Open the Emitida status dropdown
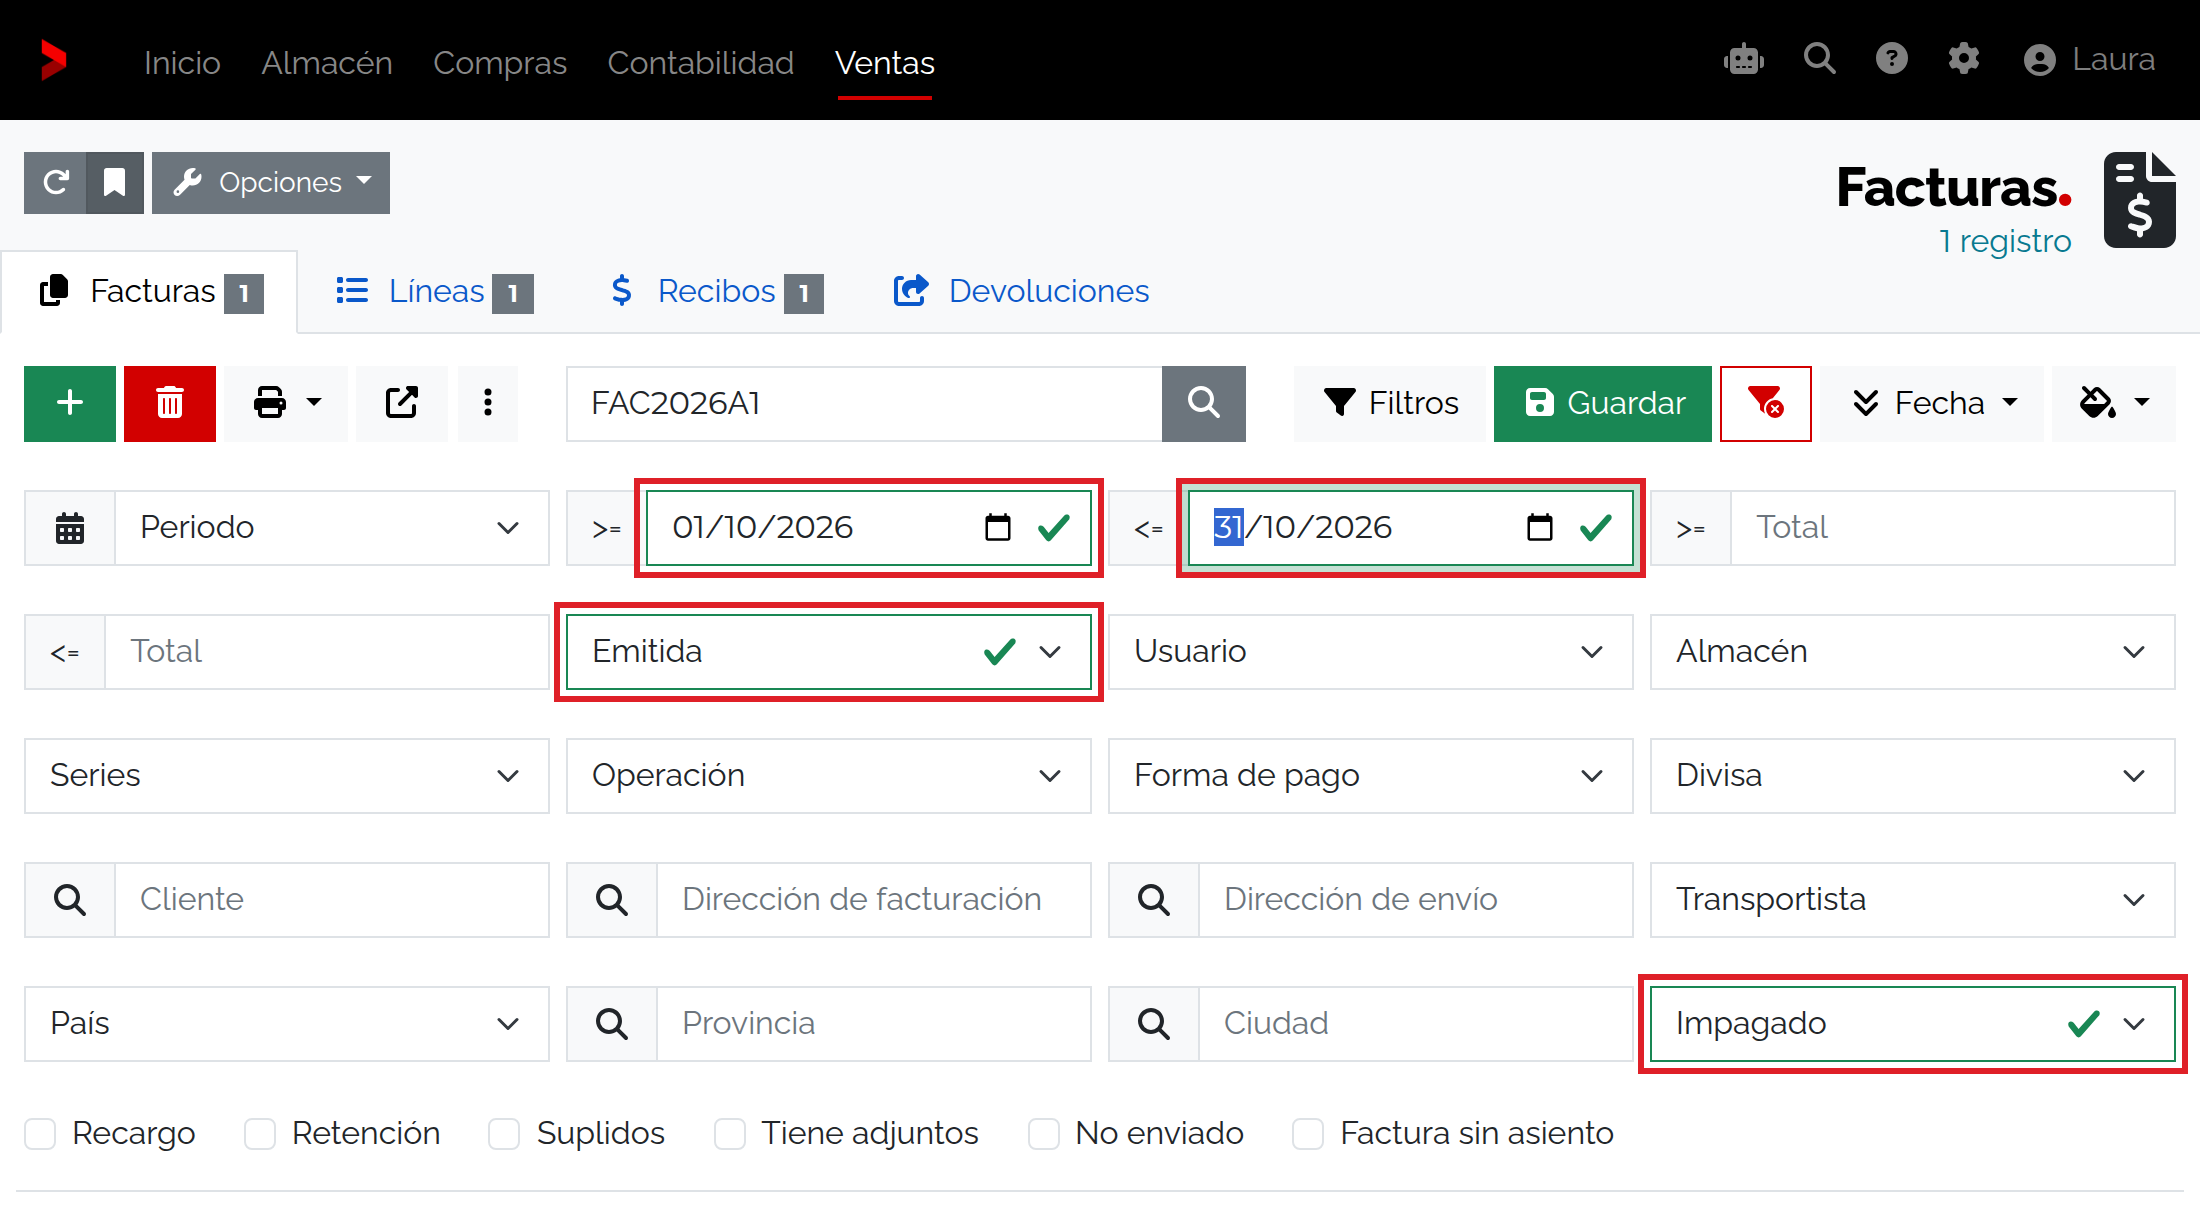 pyautogui.click(x=828, y=651)
